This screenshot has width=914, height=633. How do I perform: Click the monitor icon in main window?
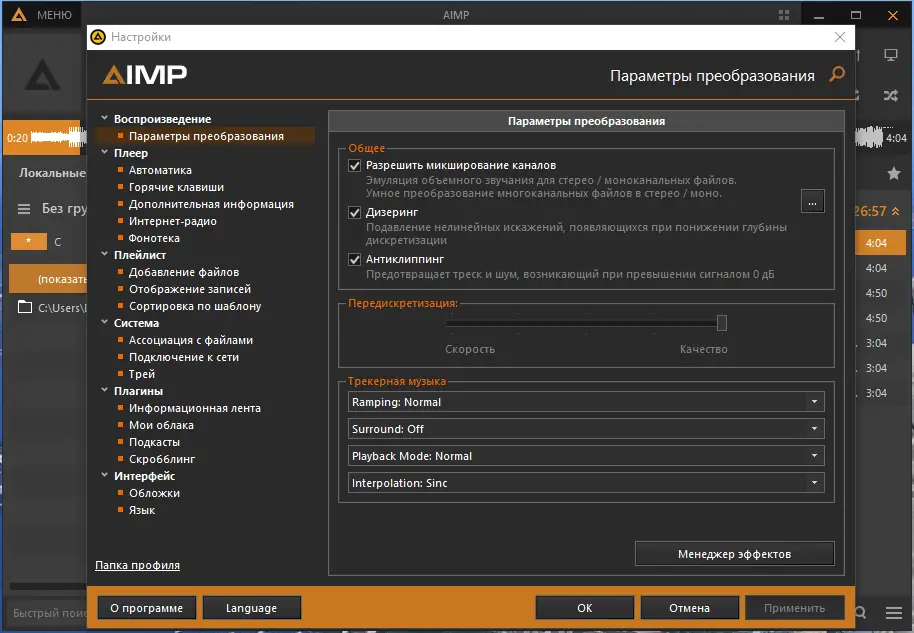[x=891, y=55]
